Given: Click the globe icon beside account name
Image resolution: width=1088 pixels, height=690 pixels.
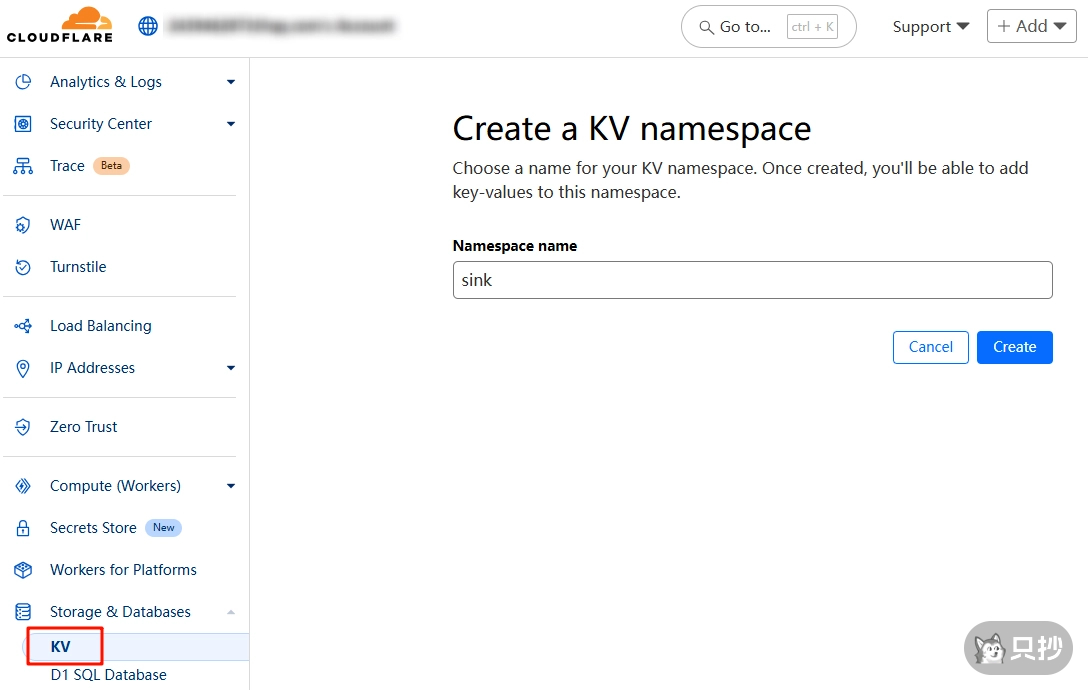Looking at the screenshot, I should [148, 26].
